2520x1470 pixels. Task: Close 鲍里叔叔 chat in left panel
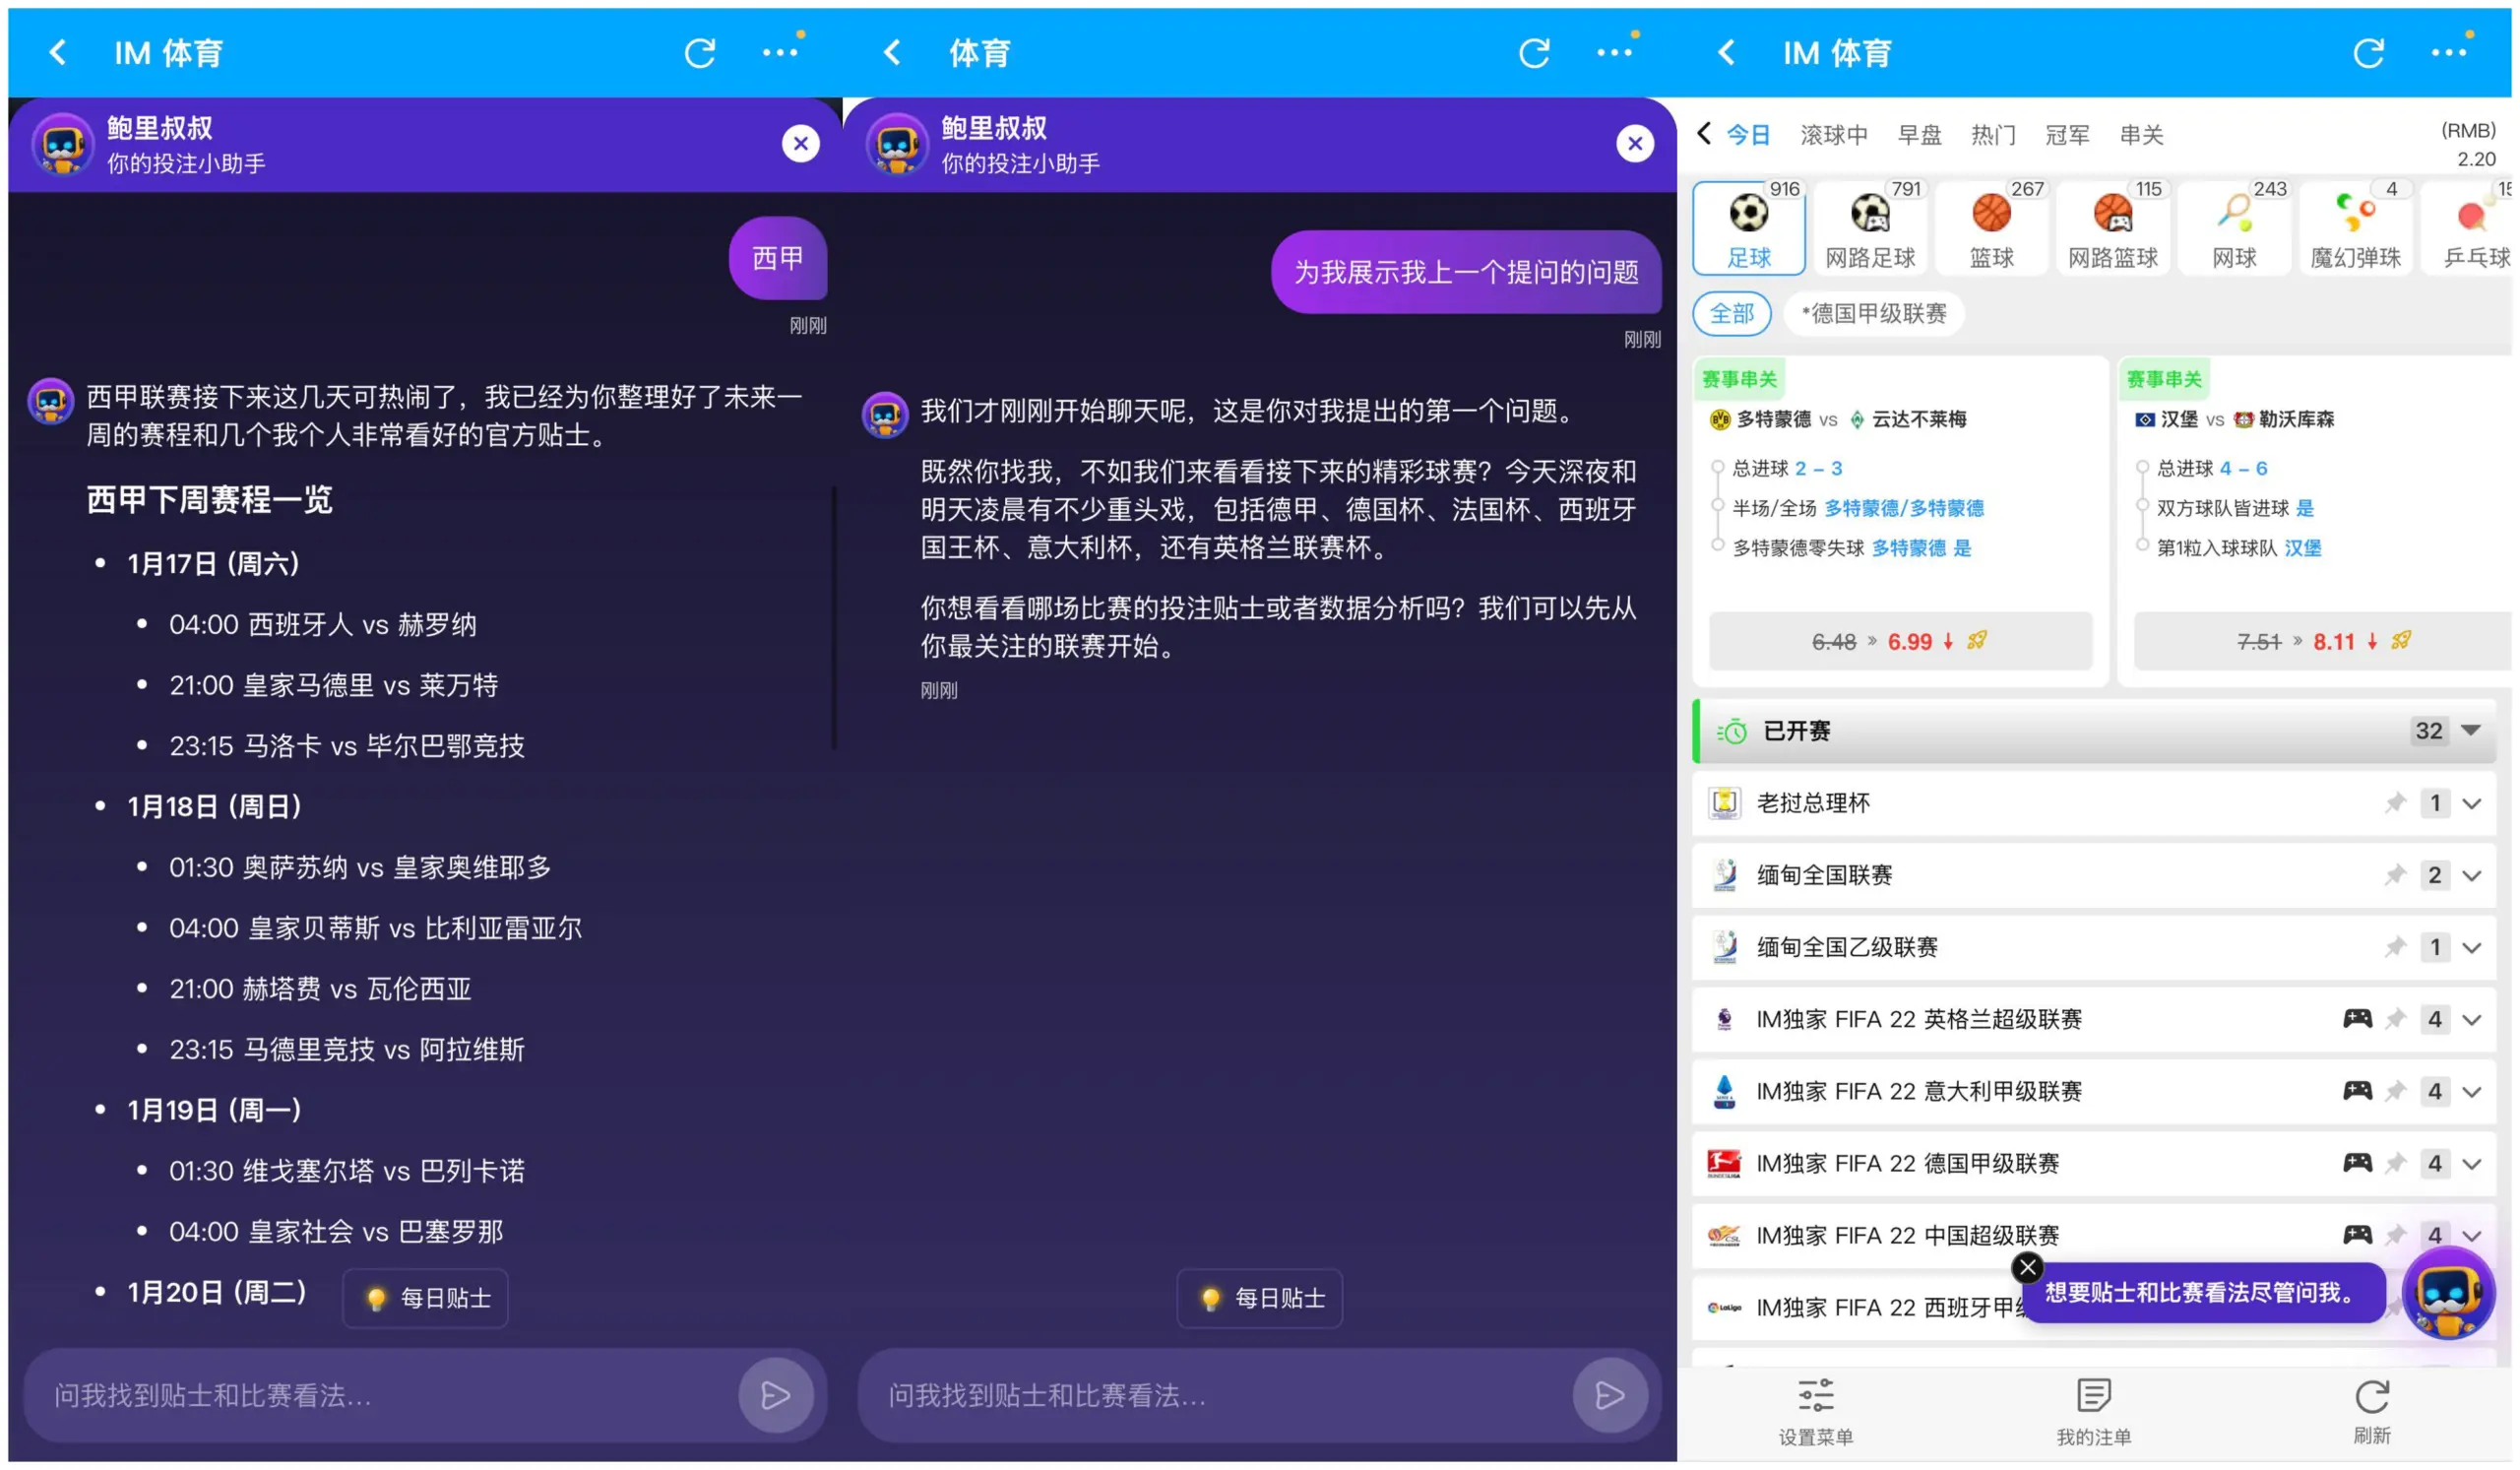[x=801, y=144]
